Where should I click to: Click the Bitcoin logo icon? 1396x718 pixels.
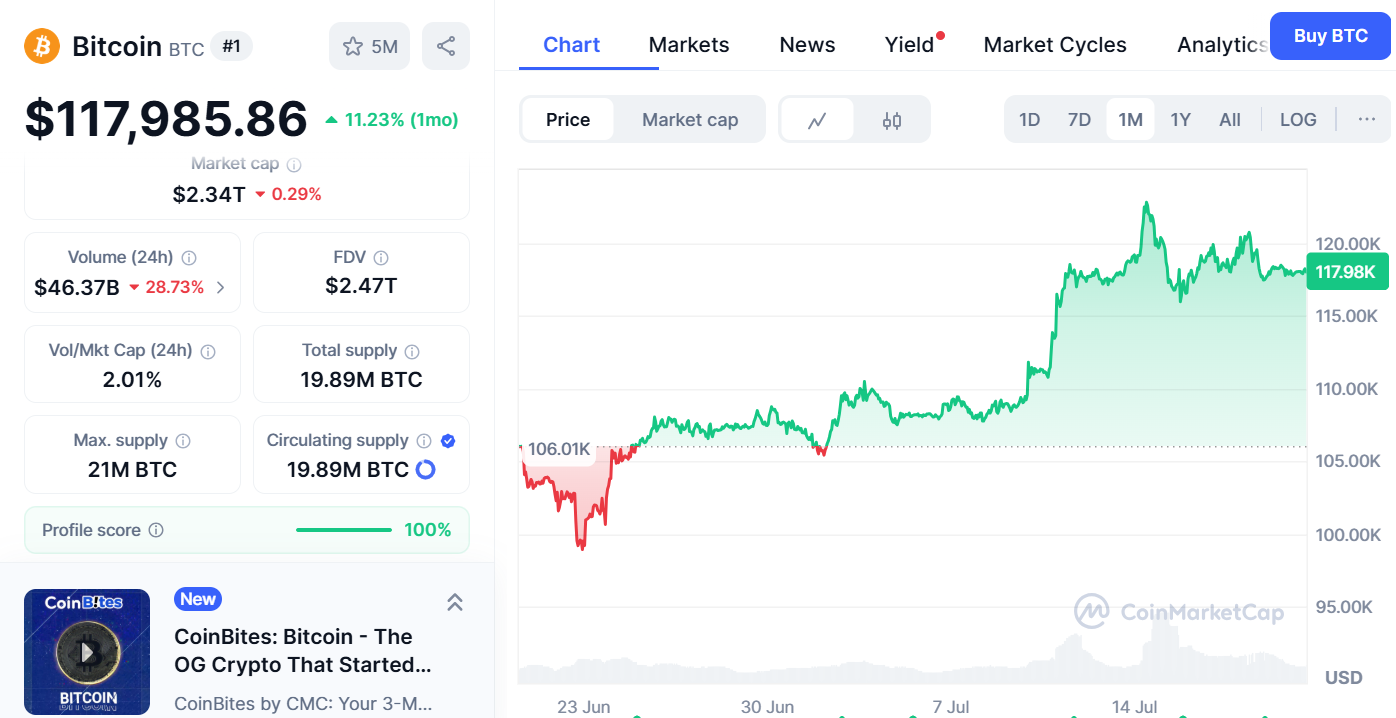(42, 46)
